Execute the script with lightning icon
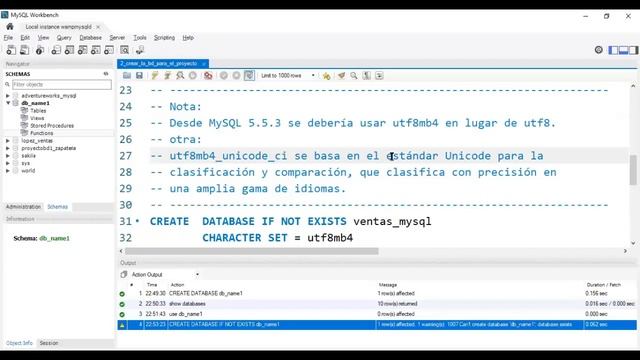640x360 pixels. click(x=155, y=76)
